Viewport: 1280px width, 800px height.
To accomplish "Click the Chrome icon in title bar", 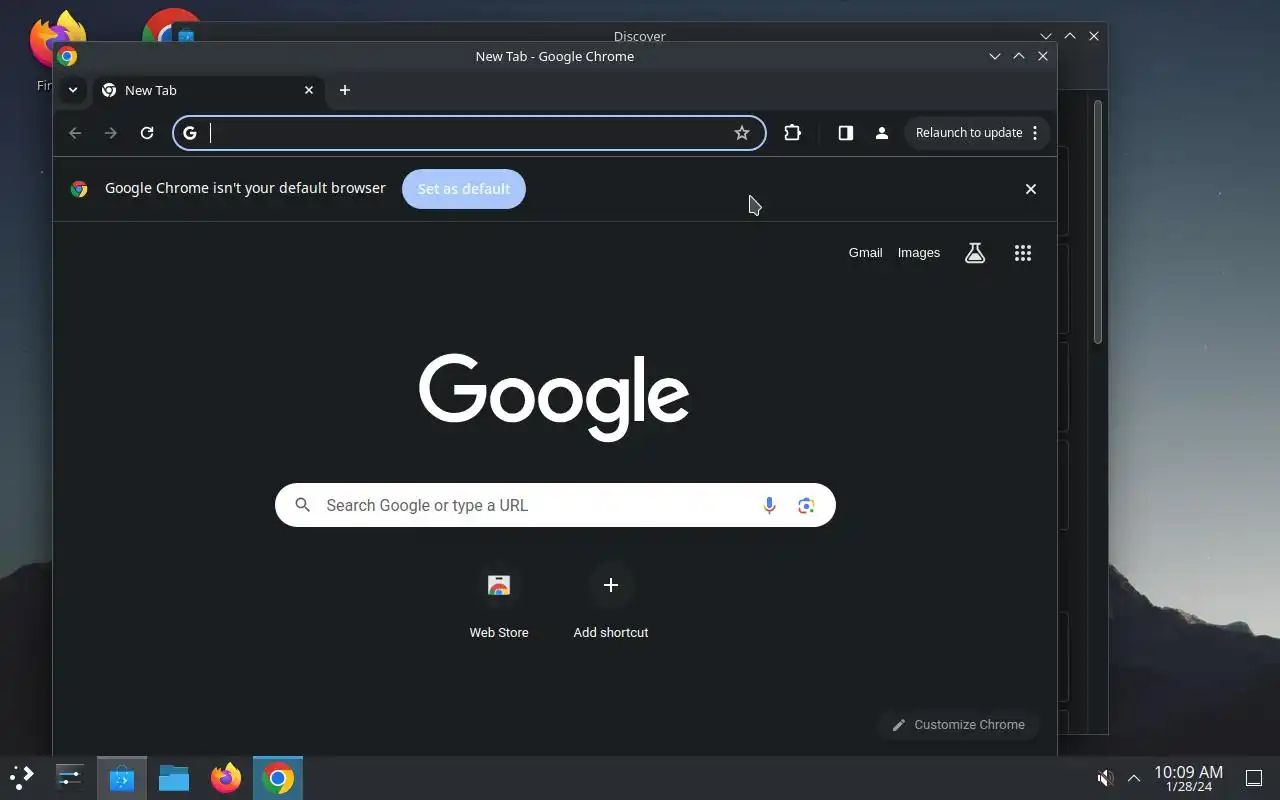I will click(x=68, y=57).
